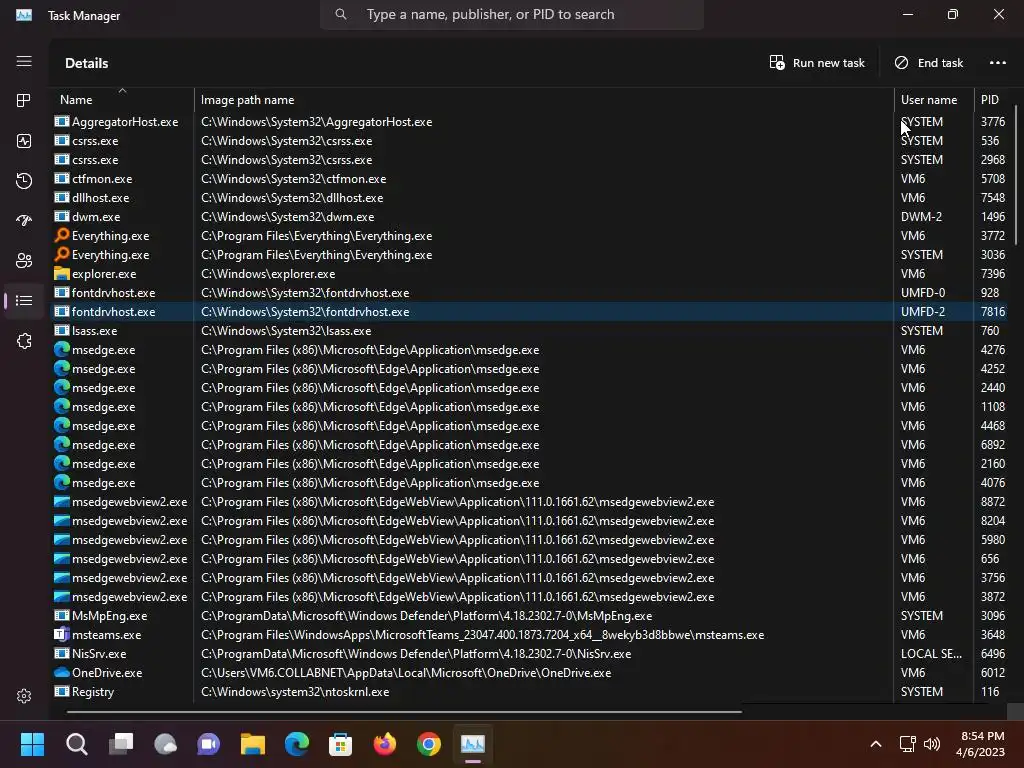Open Task Manager settings gear
Viewport: 1024px width, 768px height.
click(x=24, y=696)
